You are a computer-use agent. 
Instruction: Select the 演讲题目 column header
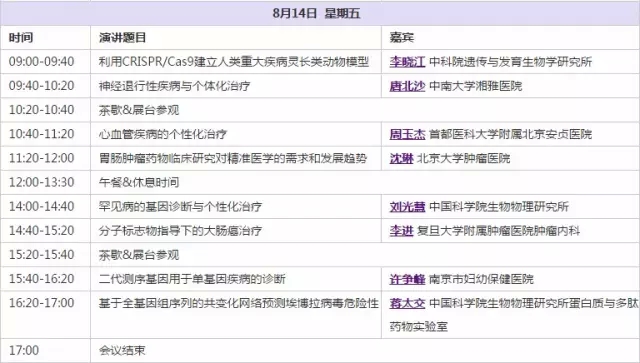pos(122,38)
